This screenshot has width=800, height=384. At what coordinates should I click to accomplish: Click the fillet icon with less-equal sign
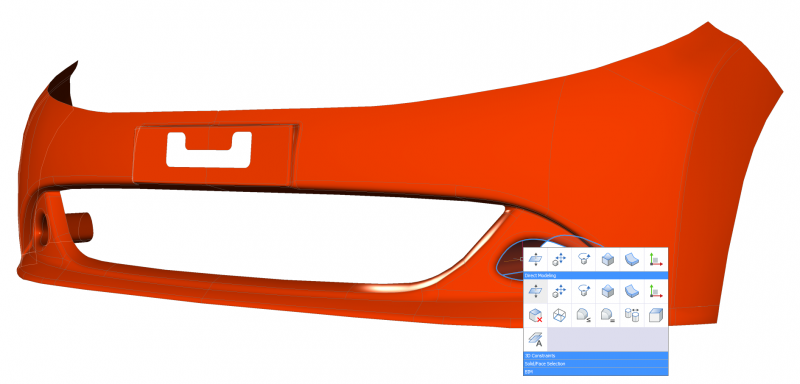tap(584, 315)
